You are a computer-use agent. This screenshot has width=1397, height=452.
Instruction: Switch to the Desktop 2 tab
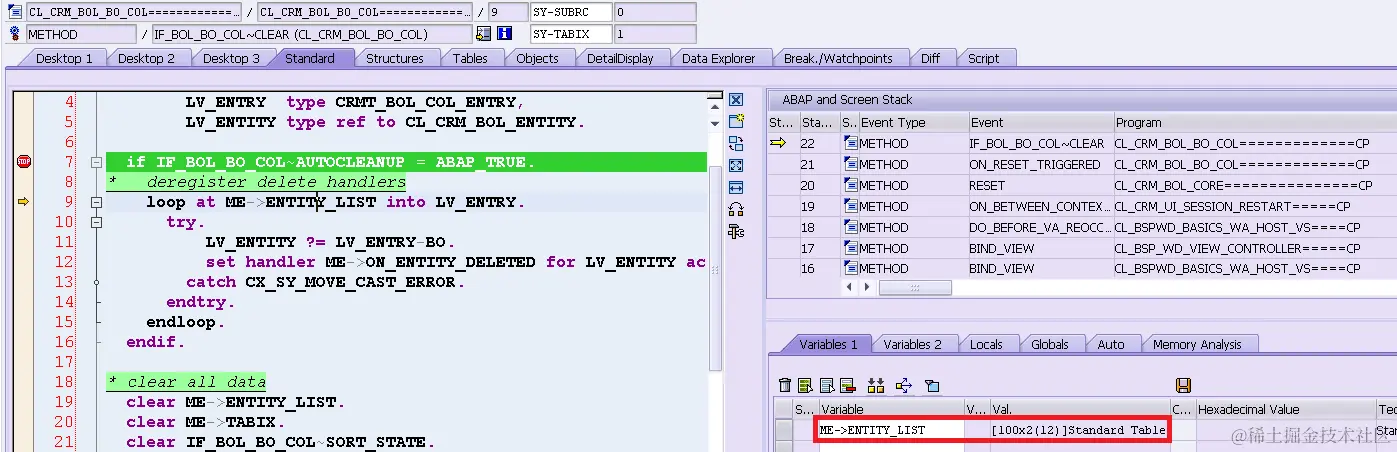[146, 58]
